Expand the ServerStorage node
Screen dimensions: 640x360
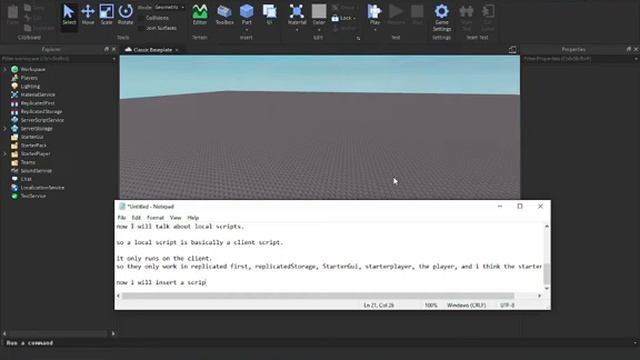(x=5, y=129)
